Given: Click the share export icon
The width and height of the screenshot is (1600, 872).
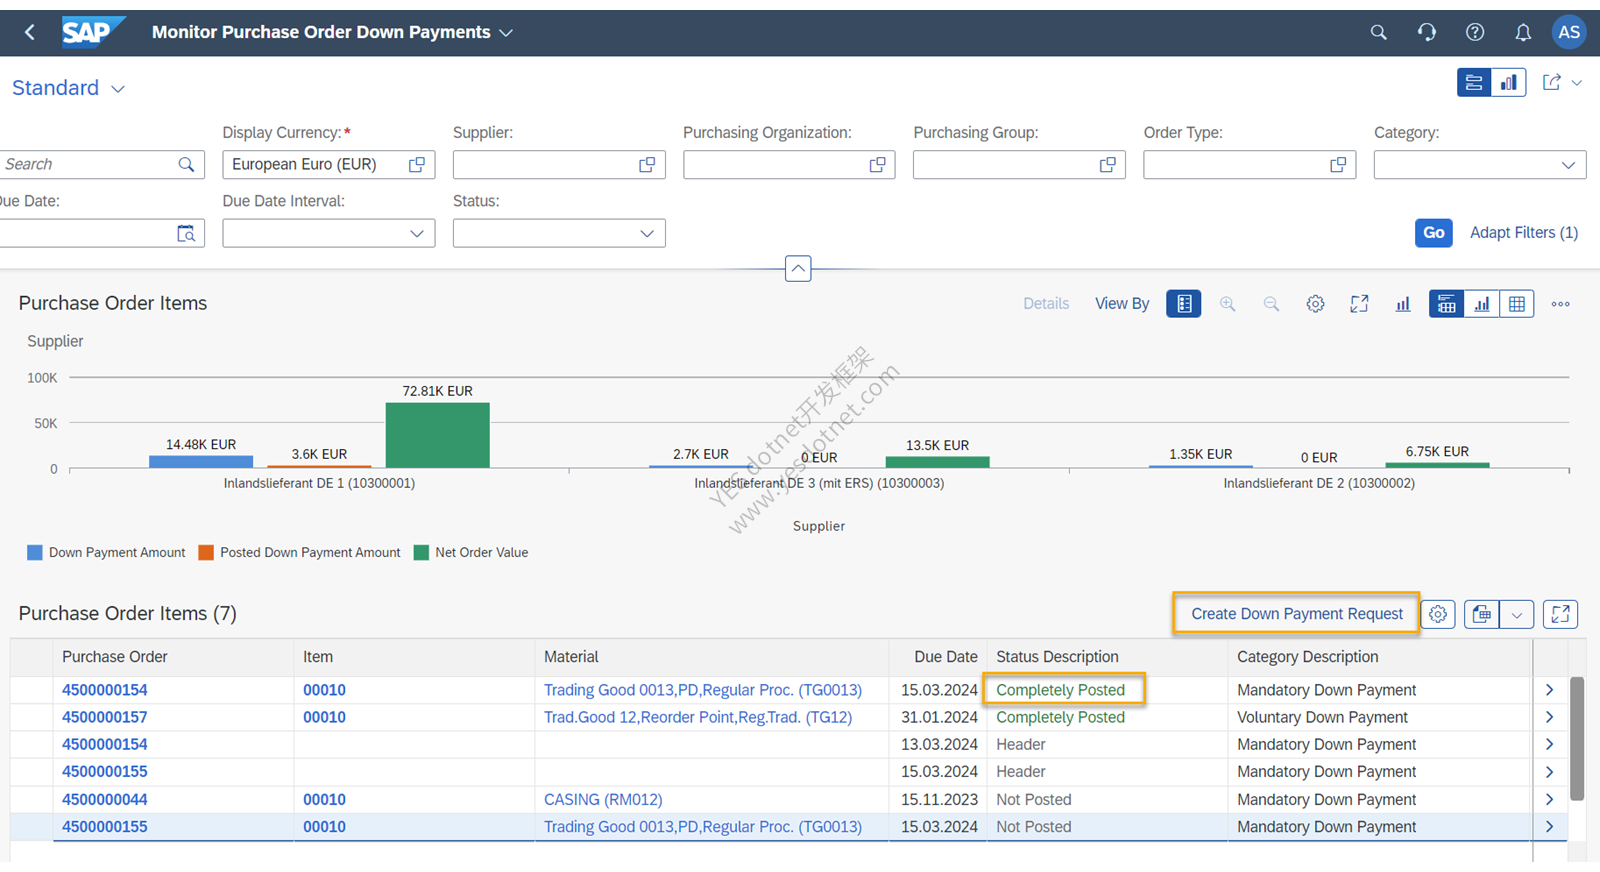Looking at the screenshot, I should point(1551,83).
